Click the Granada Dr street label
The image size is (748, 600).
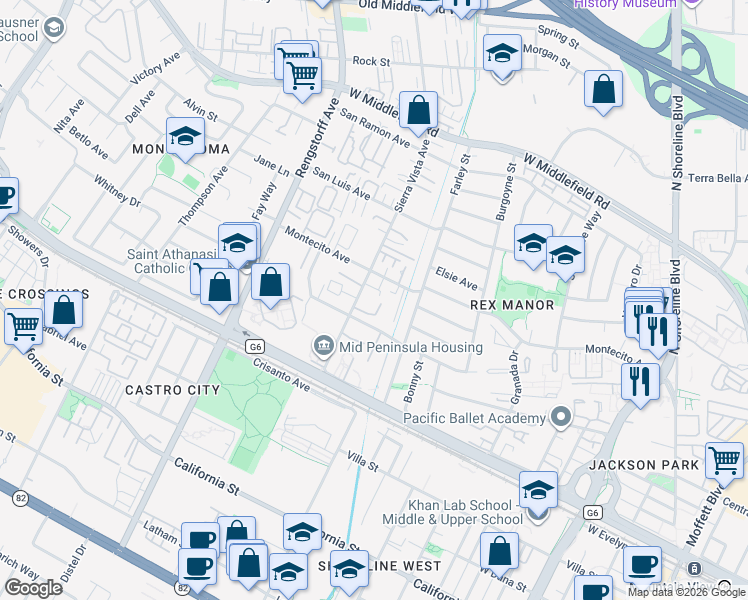(x=515, y=378)
